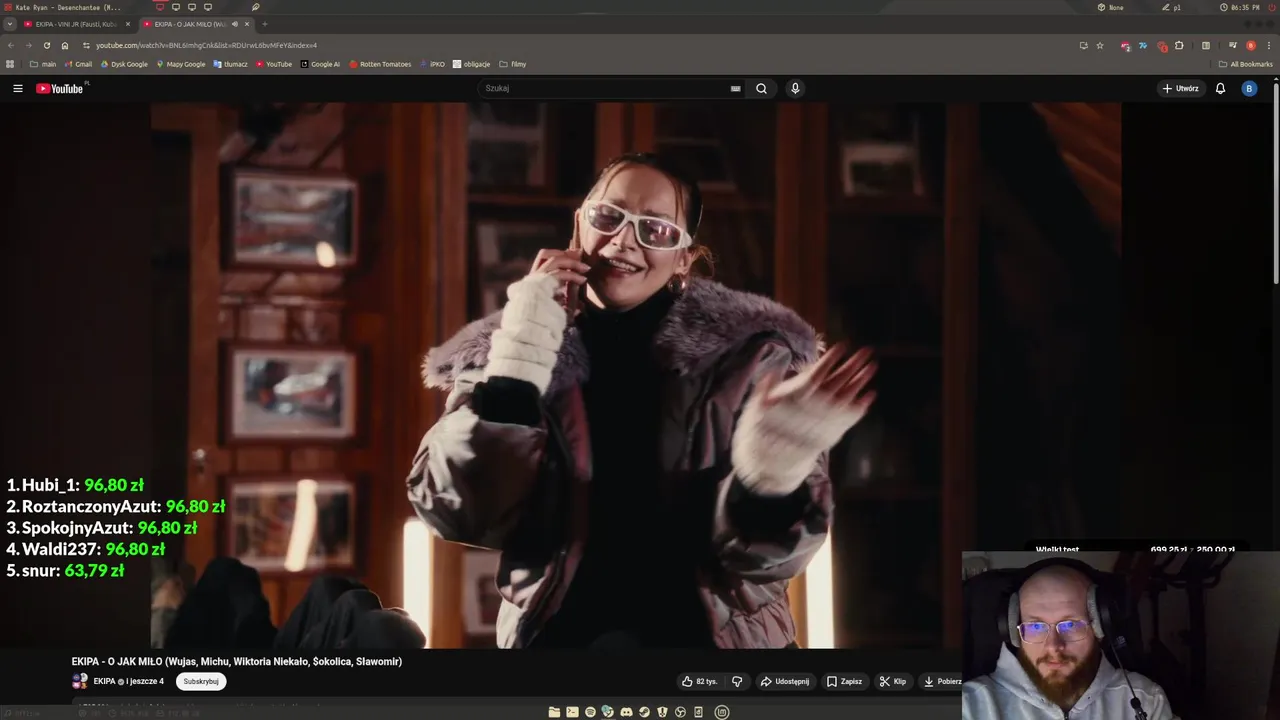Expand the All Bookmarks folder

(1246, 64)
